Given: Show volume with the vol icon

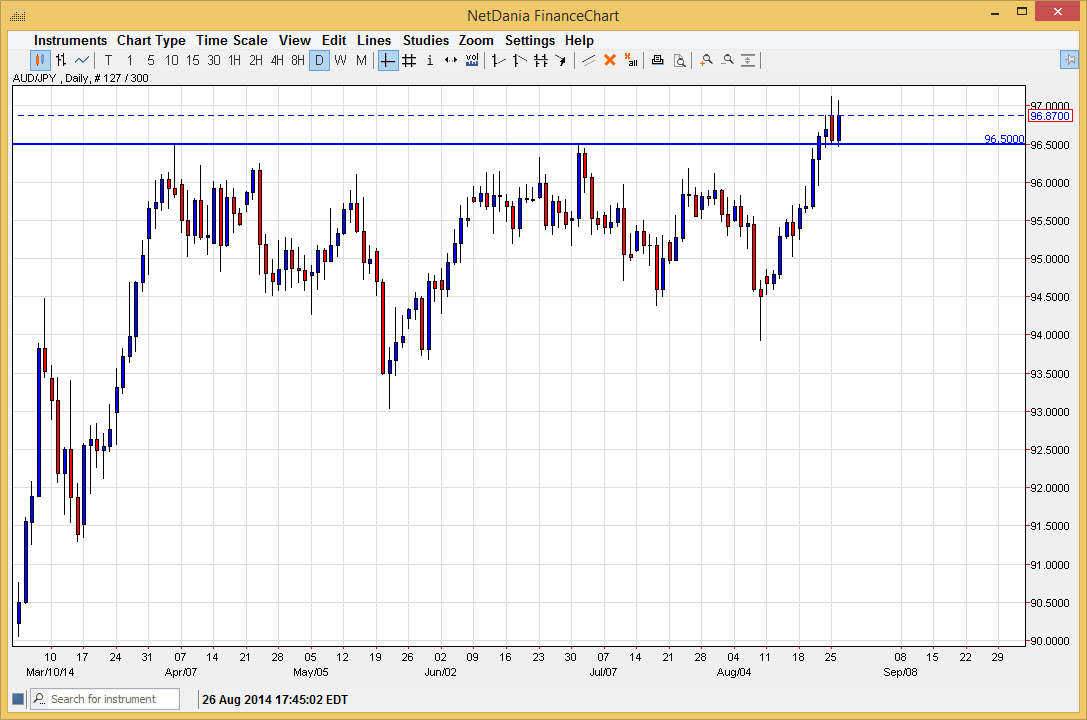Looking at the screenshot, I should [x=472, y=60].
